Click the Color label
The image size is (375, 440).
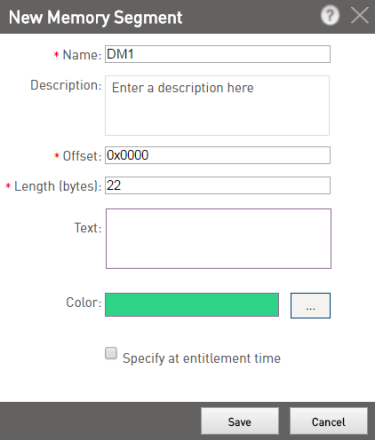pos(83,303)
